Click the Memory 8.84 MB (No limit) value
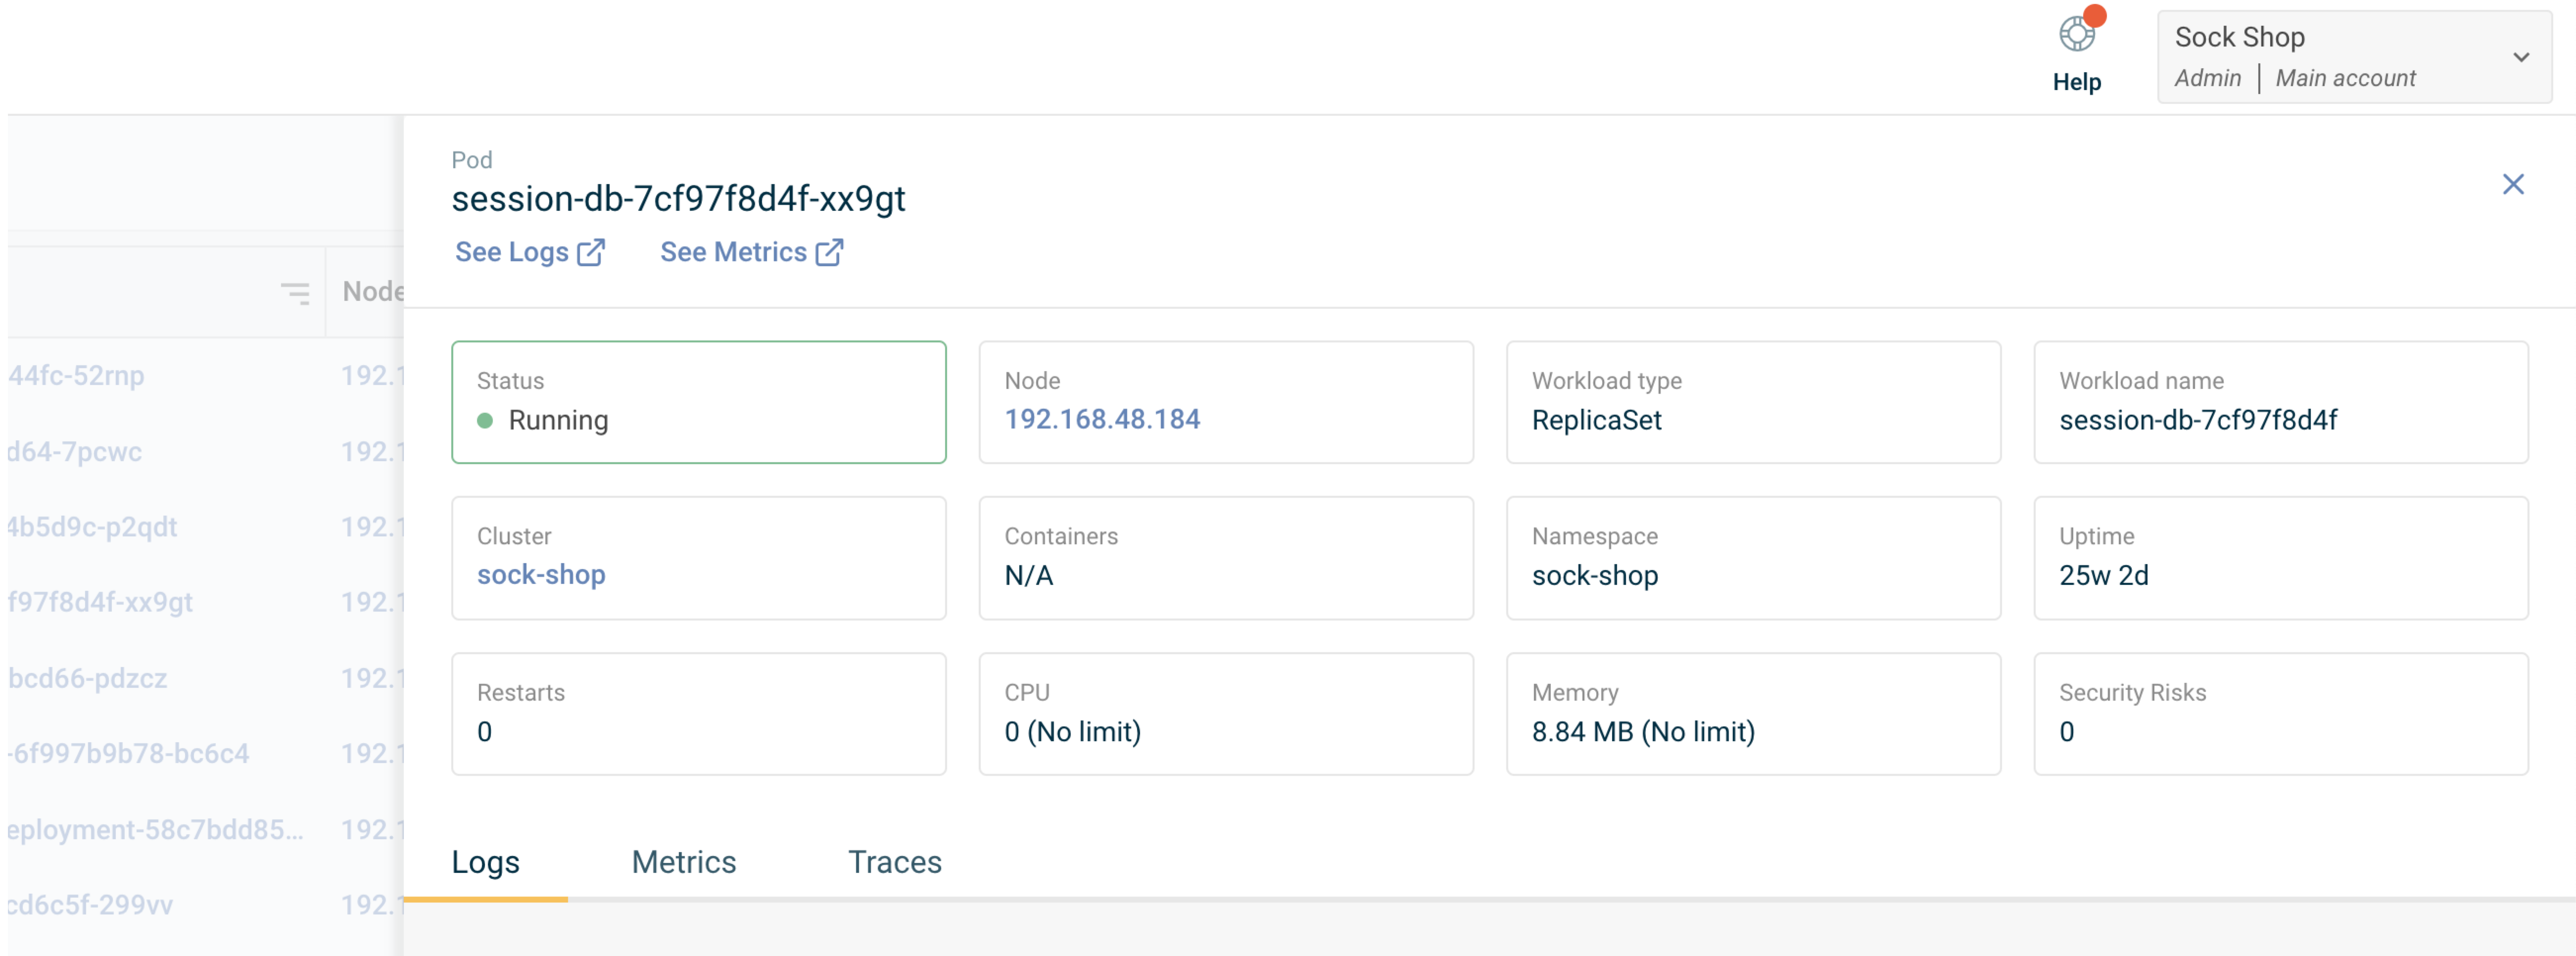This screenshot has width=2576, height=956. coord(1643,732)
